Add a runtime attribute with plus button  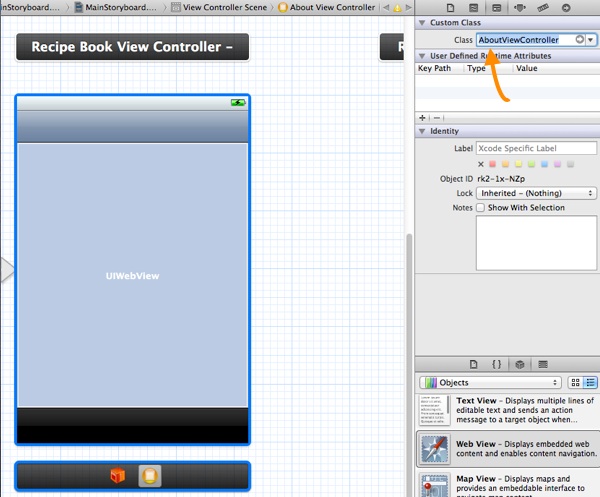(x=422, y=117)
